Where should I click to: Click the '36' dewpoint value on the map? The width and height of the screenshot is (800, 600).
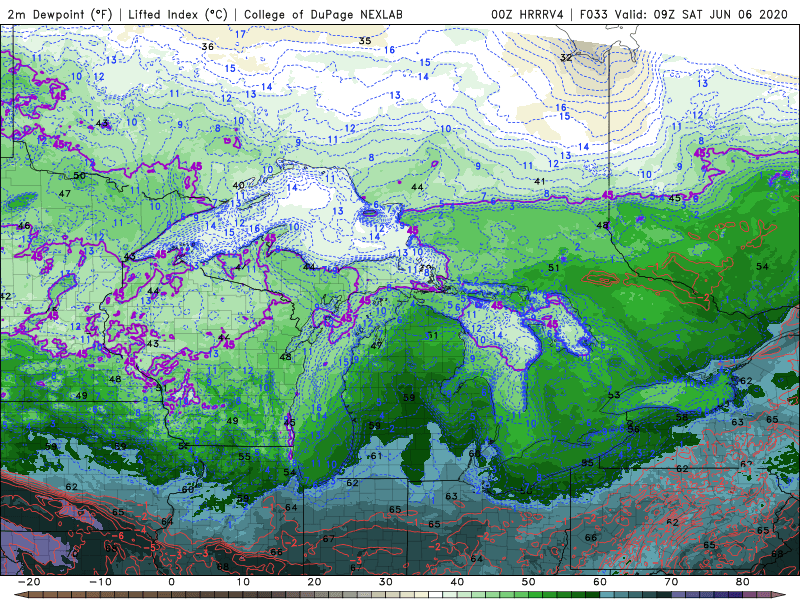point(208,46)
